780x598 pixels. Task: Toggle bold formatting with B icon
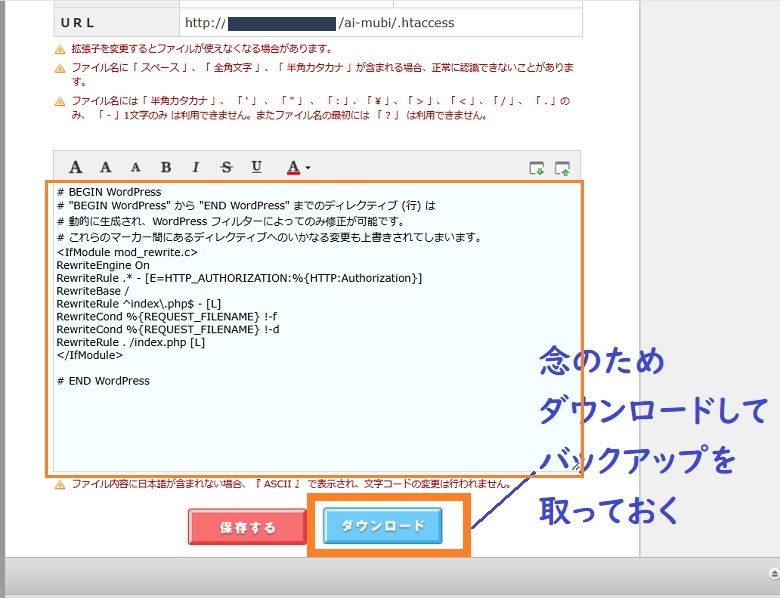click(166, 167)
